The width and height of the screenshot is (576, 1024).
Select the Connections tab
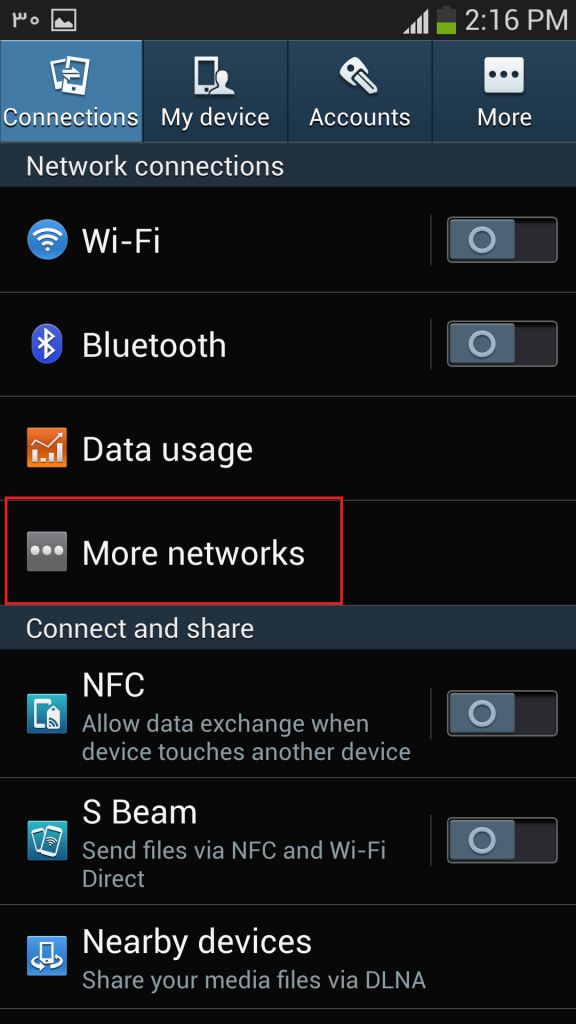[x=71, y=91]
